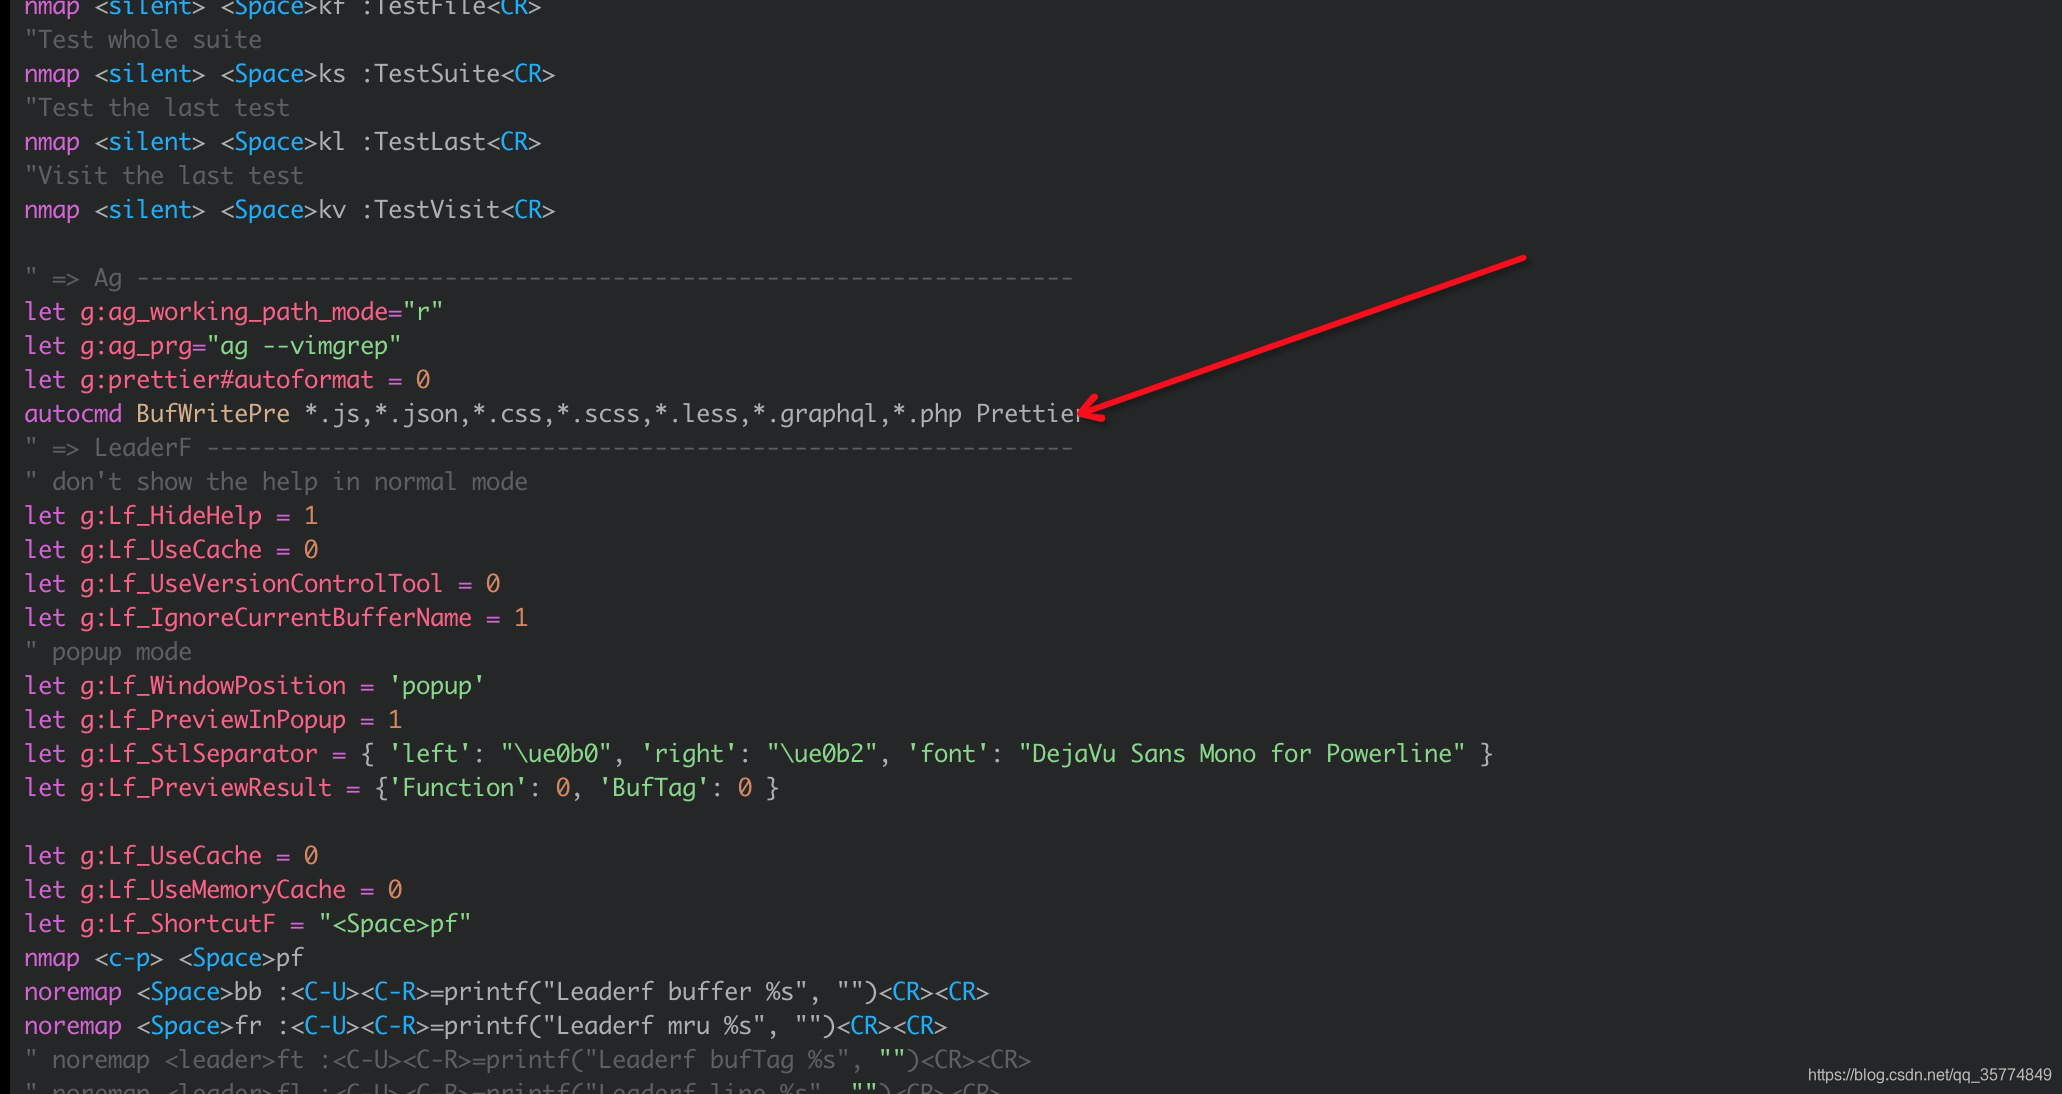The height and width of the screenshot is (1094, 2062).
Task: Place cursor on BufWritePre keyword
Action: pos(212,414)
